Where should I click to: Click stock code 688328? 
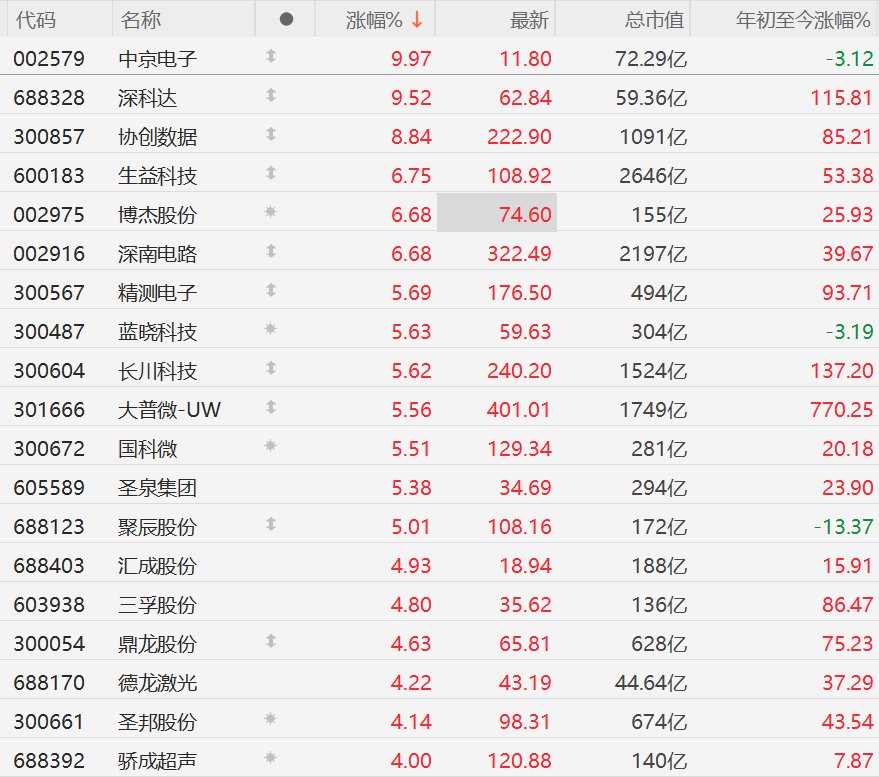coord(49,98)
